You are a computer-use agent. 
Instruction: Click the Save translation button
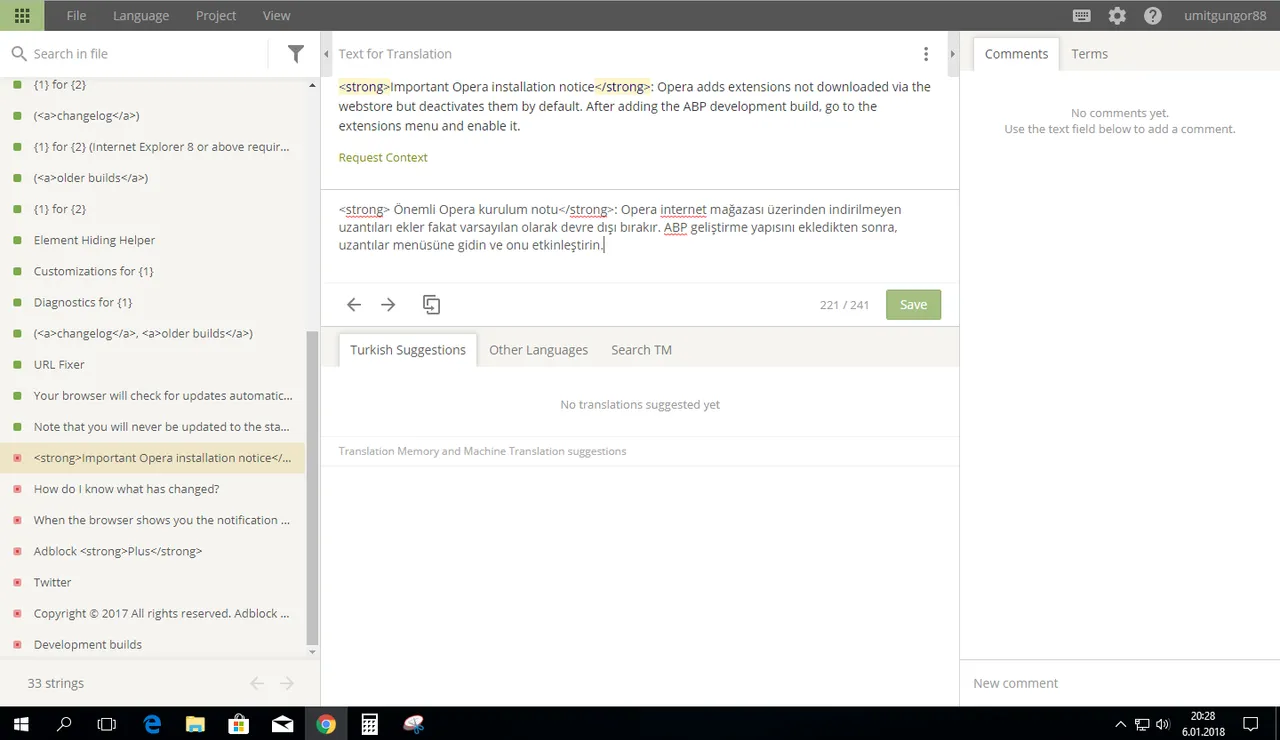(x=913, y=305)
